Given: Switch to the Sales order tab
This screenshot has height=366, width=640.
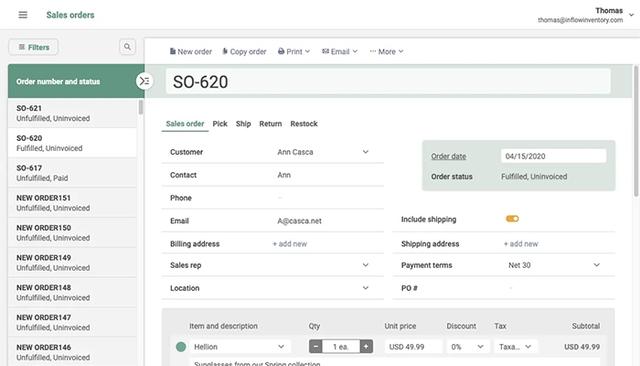Looking at the screenshot, I should click(x=185, y=124).
